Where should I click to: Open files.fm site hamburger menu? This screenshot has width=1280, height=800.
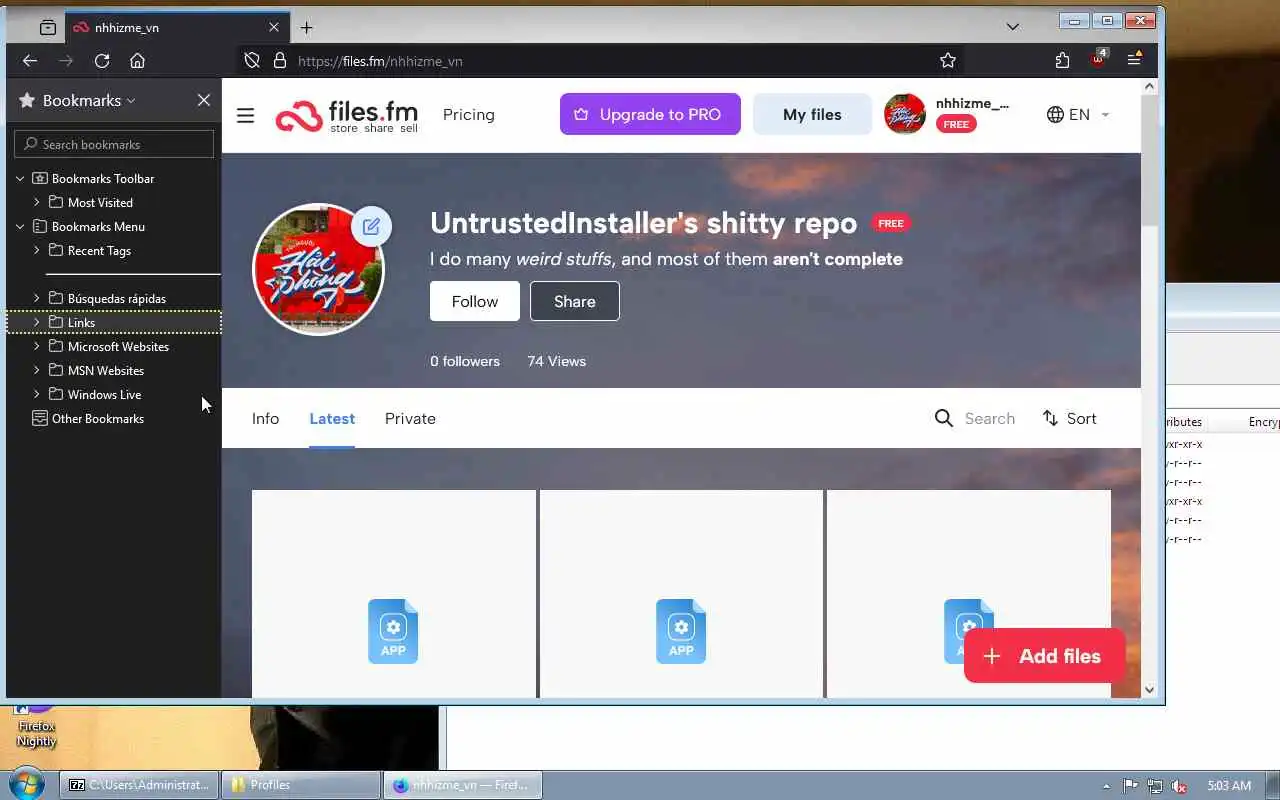(245, 115)
